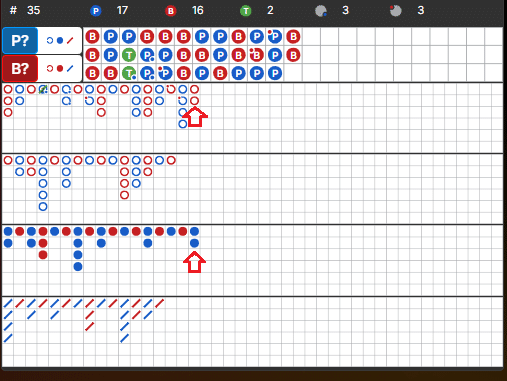Click bottom circle of big eye road's five-deep column
Screen dimensions: 507x381
pyautogui.click(x=43, y=207)
